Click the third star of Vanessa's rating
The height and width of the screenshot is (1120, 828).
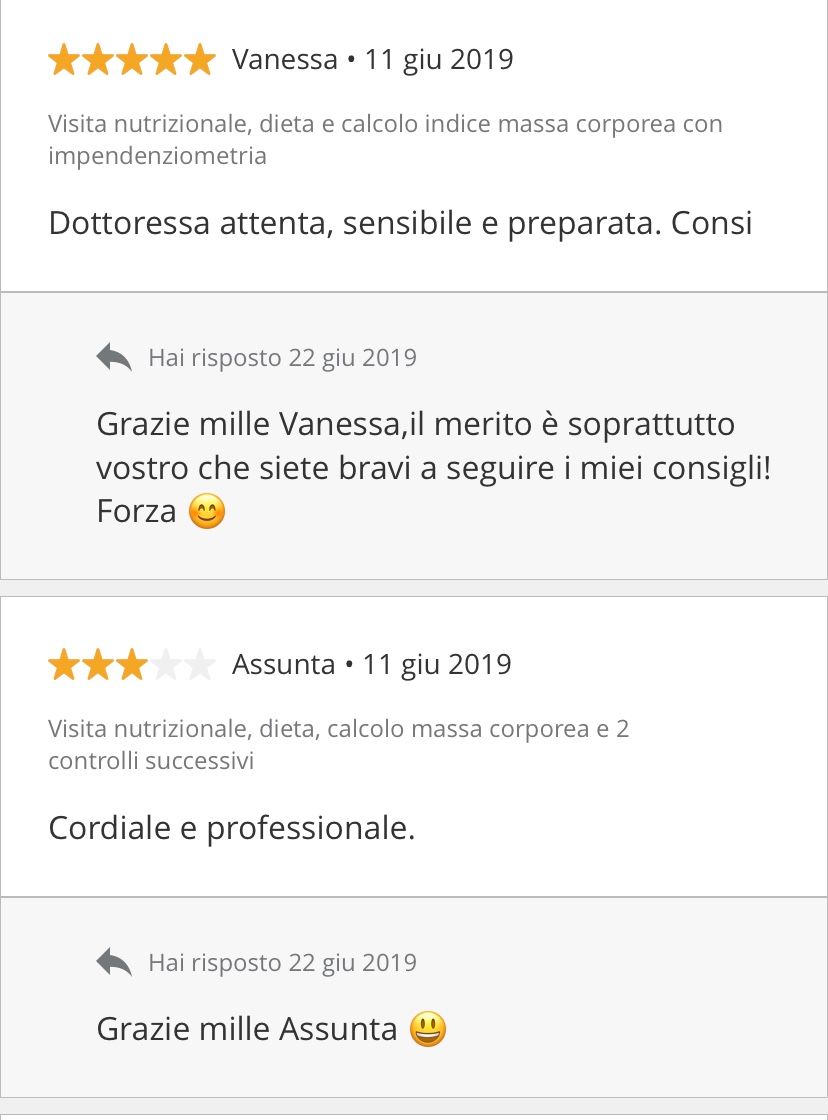point(132,60)
